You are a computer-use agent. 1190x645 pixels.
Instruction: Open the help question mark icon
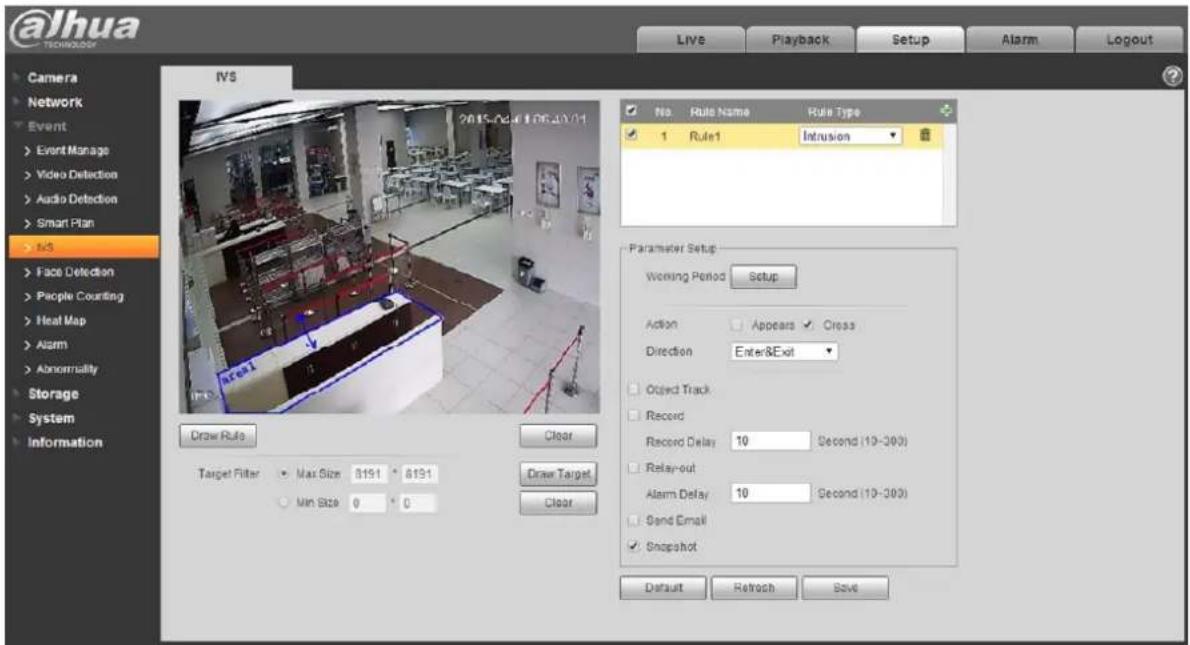click(x=1173, y=76)
